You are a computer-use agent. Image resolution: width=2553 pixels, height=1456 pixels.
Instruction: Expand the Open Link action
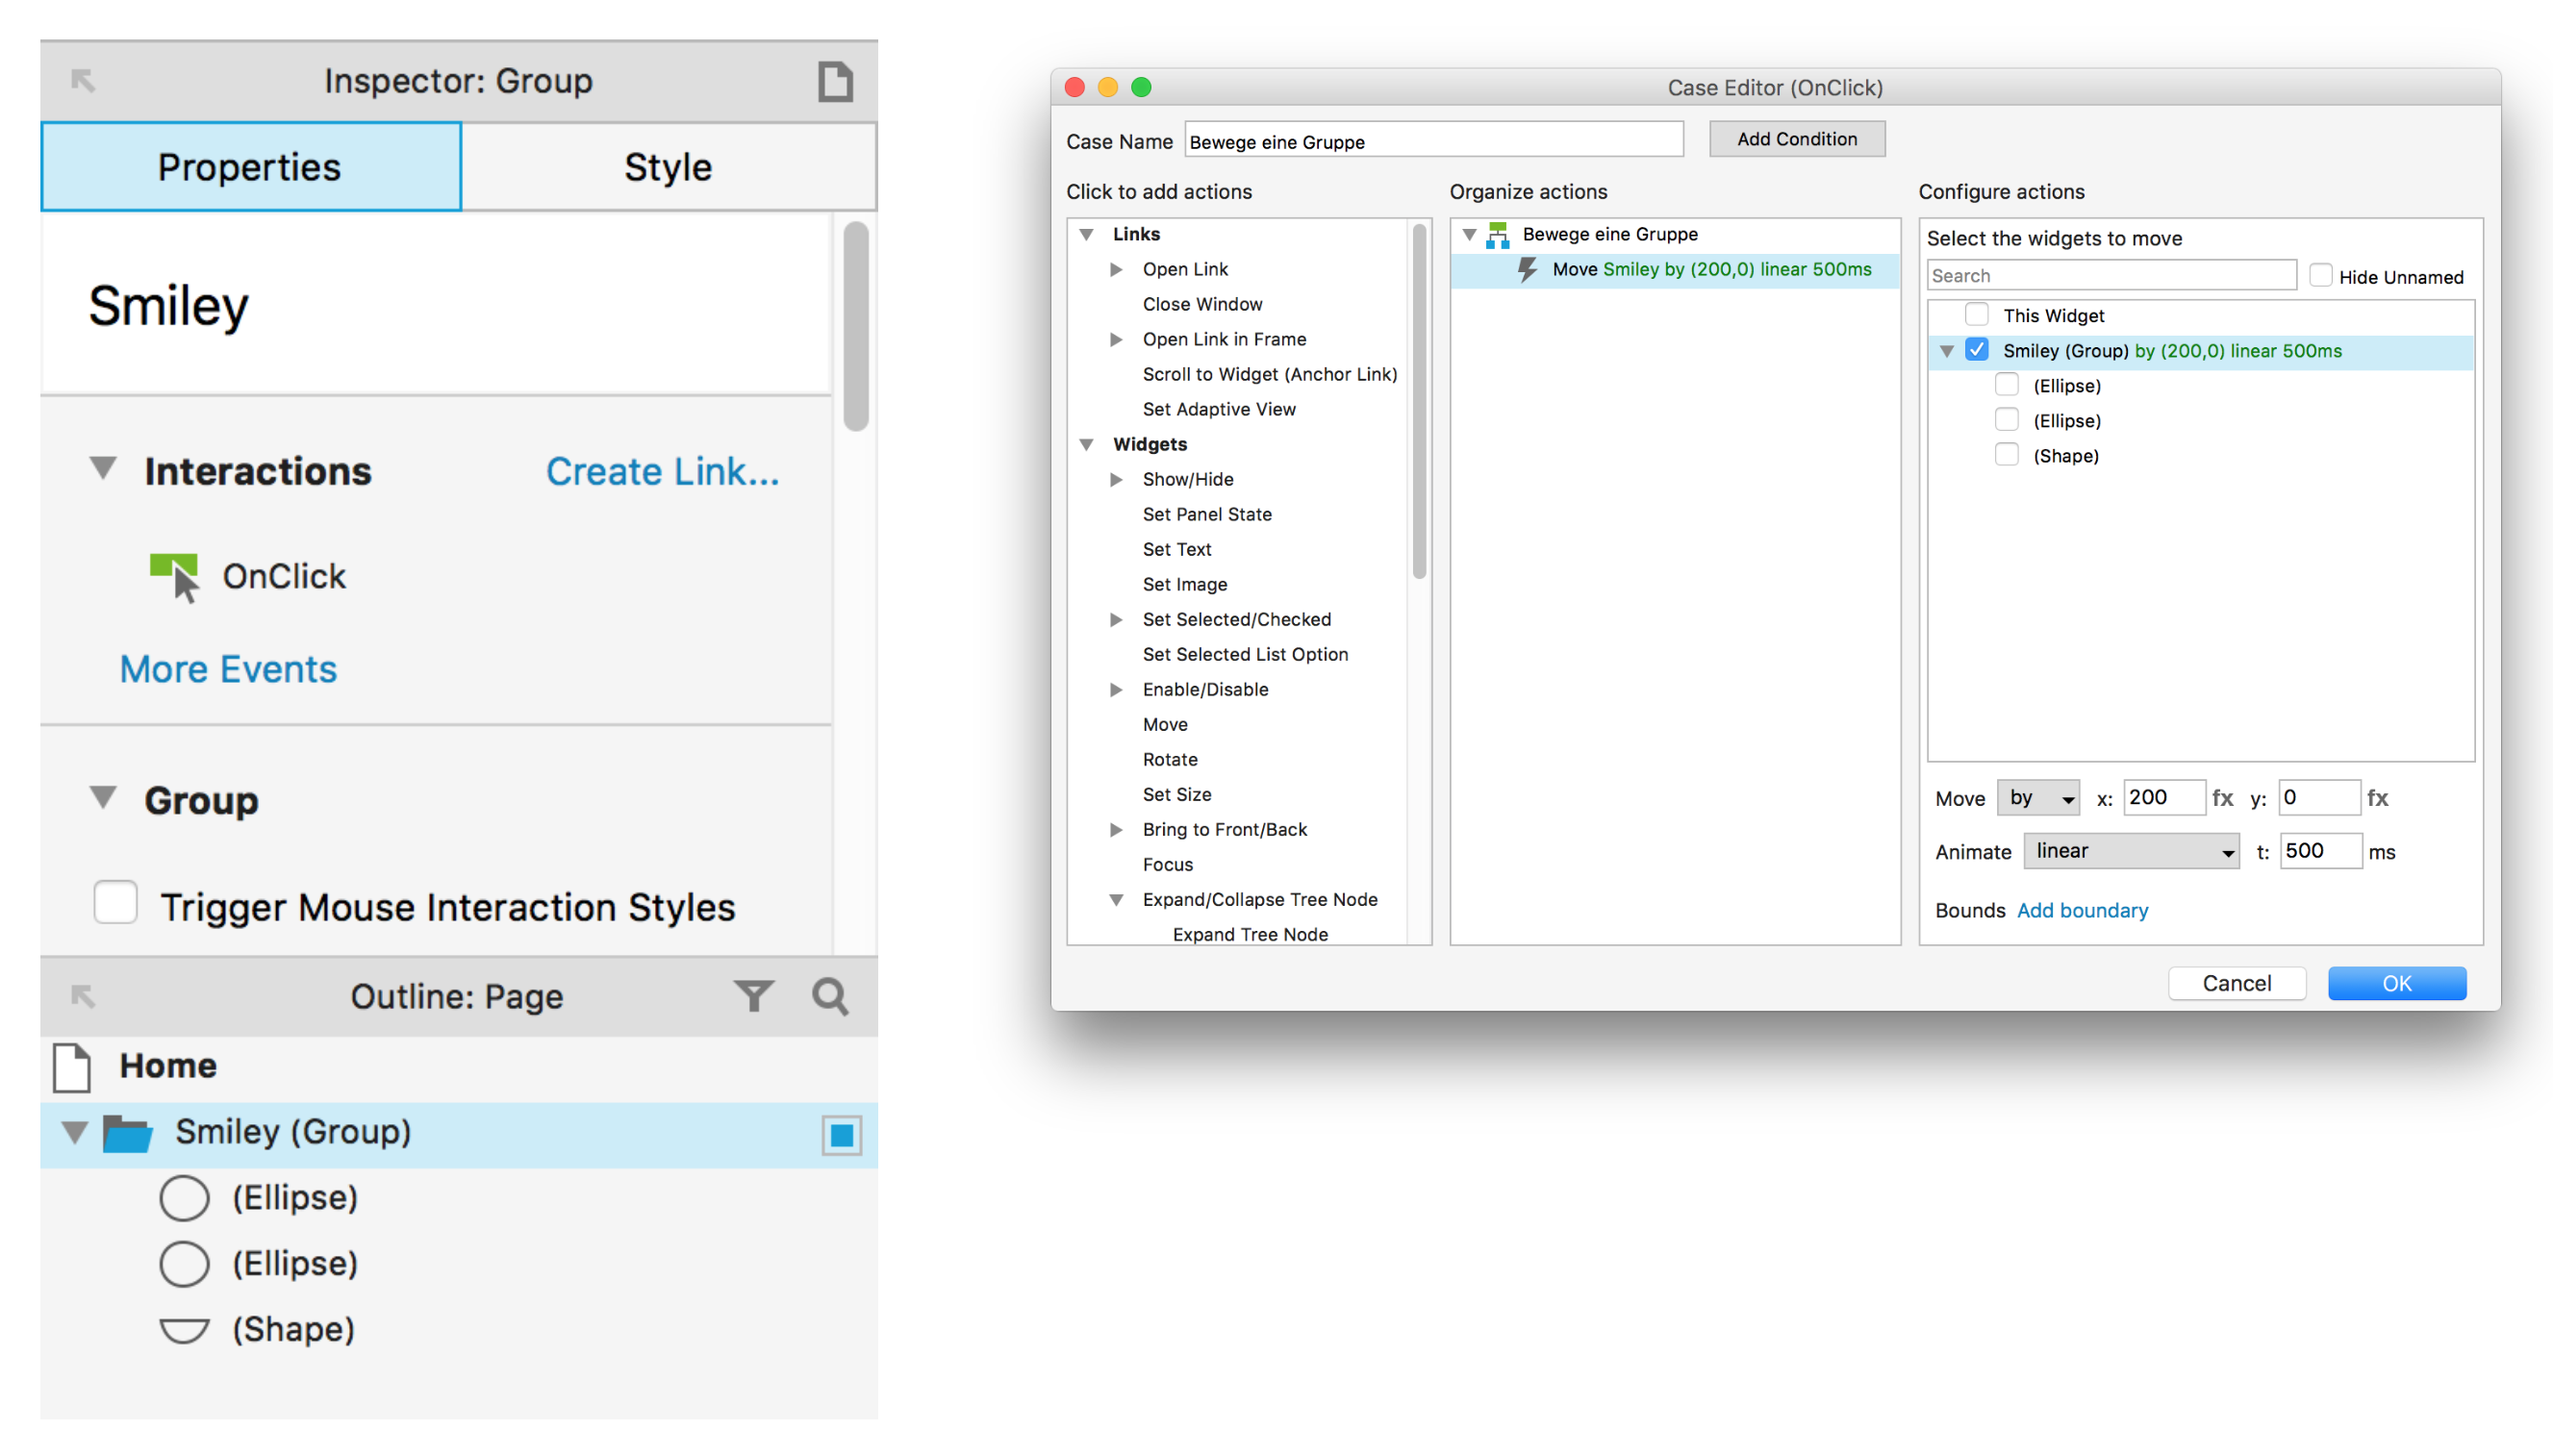(x=1116, y=269)
